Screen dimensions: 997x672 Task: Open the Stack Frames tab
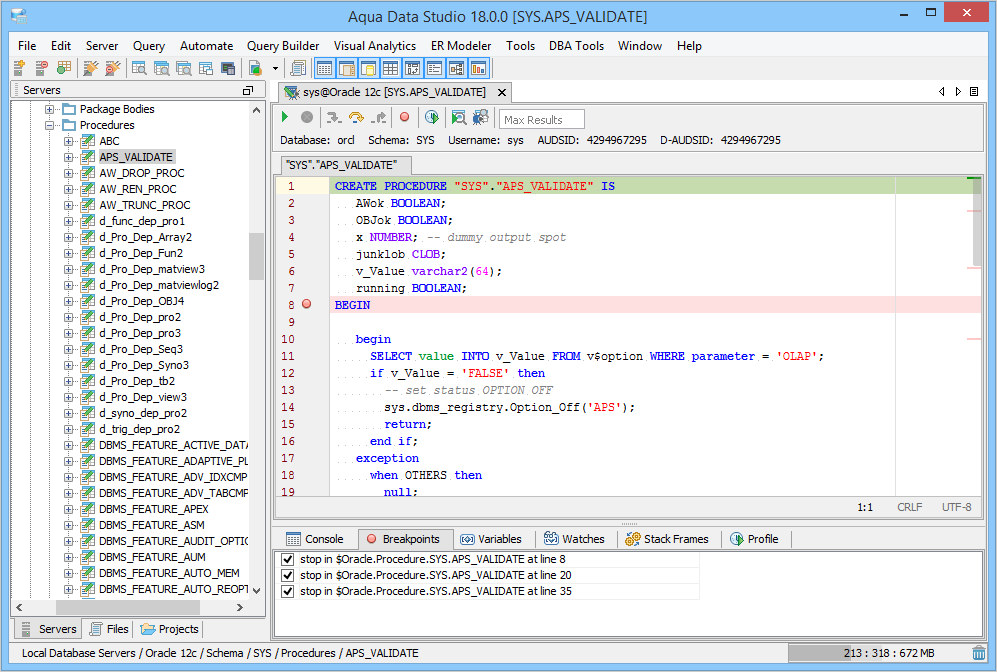tap(666, 539)
